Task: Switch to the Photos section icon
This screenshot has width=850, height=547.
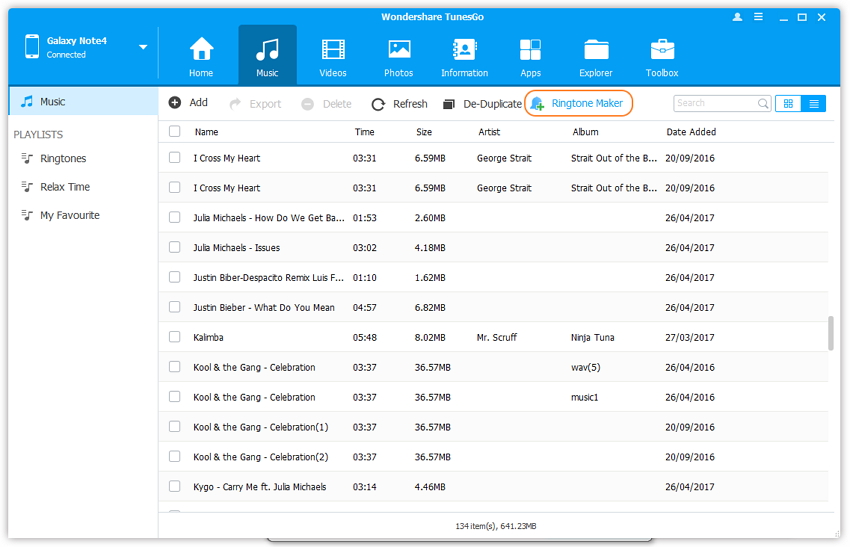Action: 399,50
